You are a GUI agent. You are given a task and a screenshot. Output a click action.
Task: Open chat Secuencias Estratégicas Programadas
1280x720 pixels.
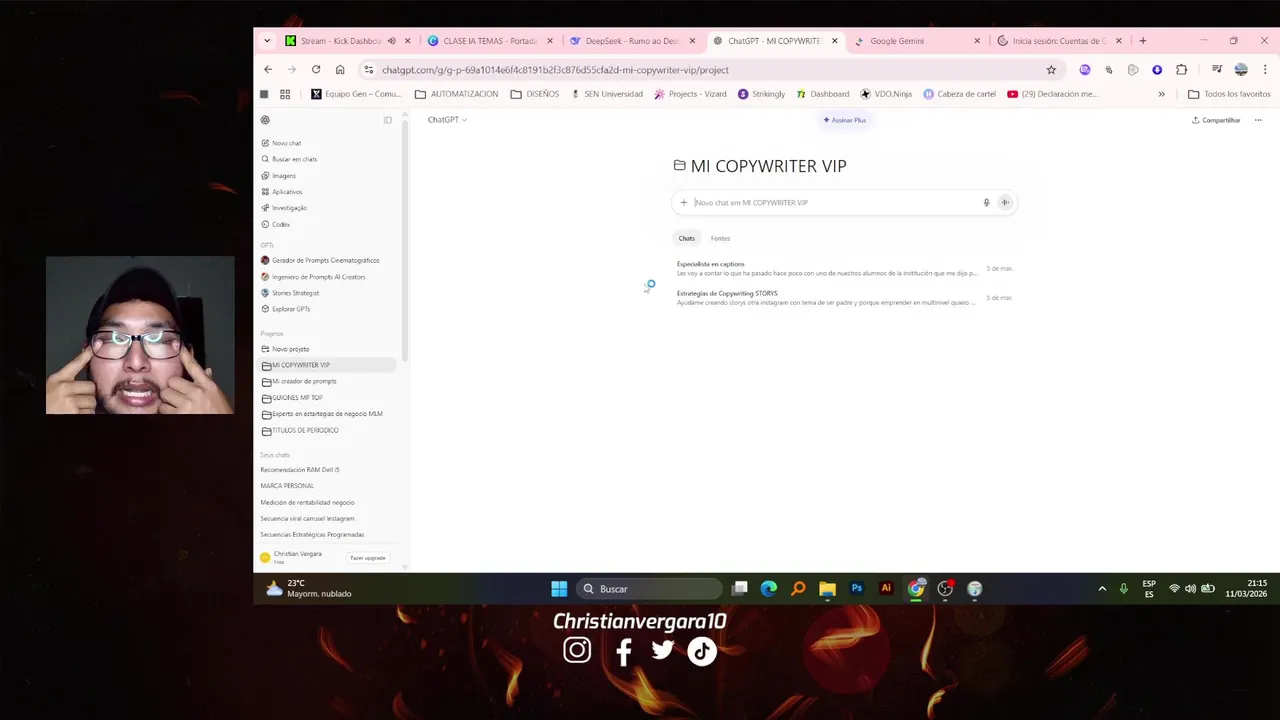[312, 535]
